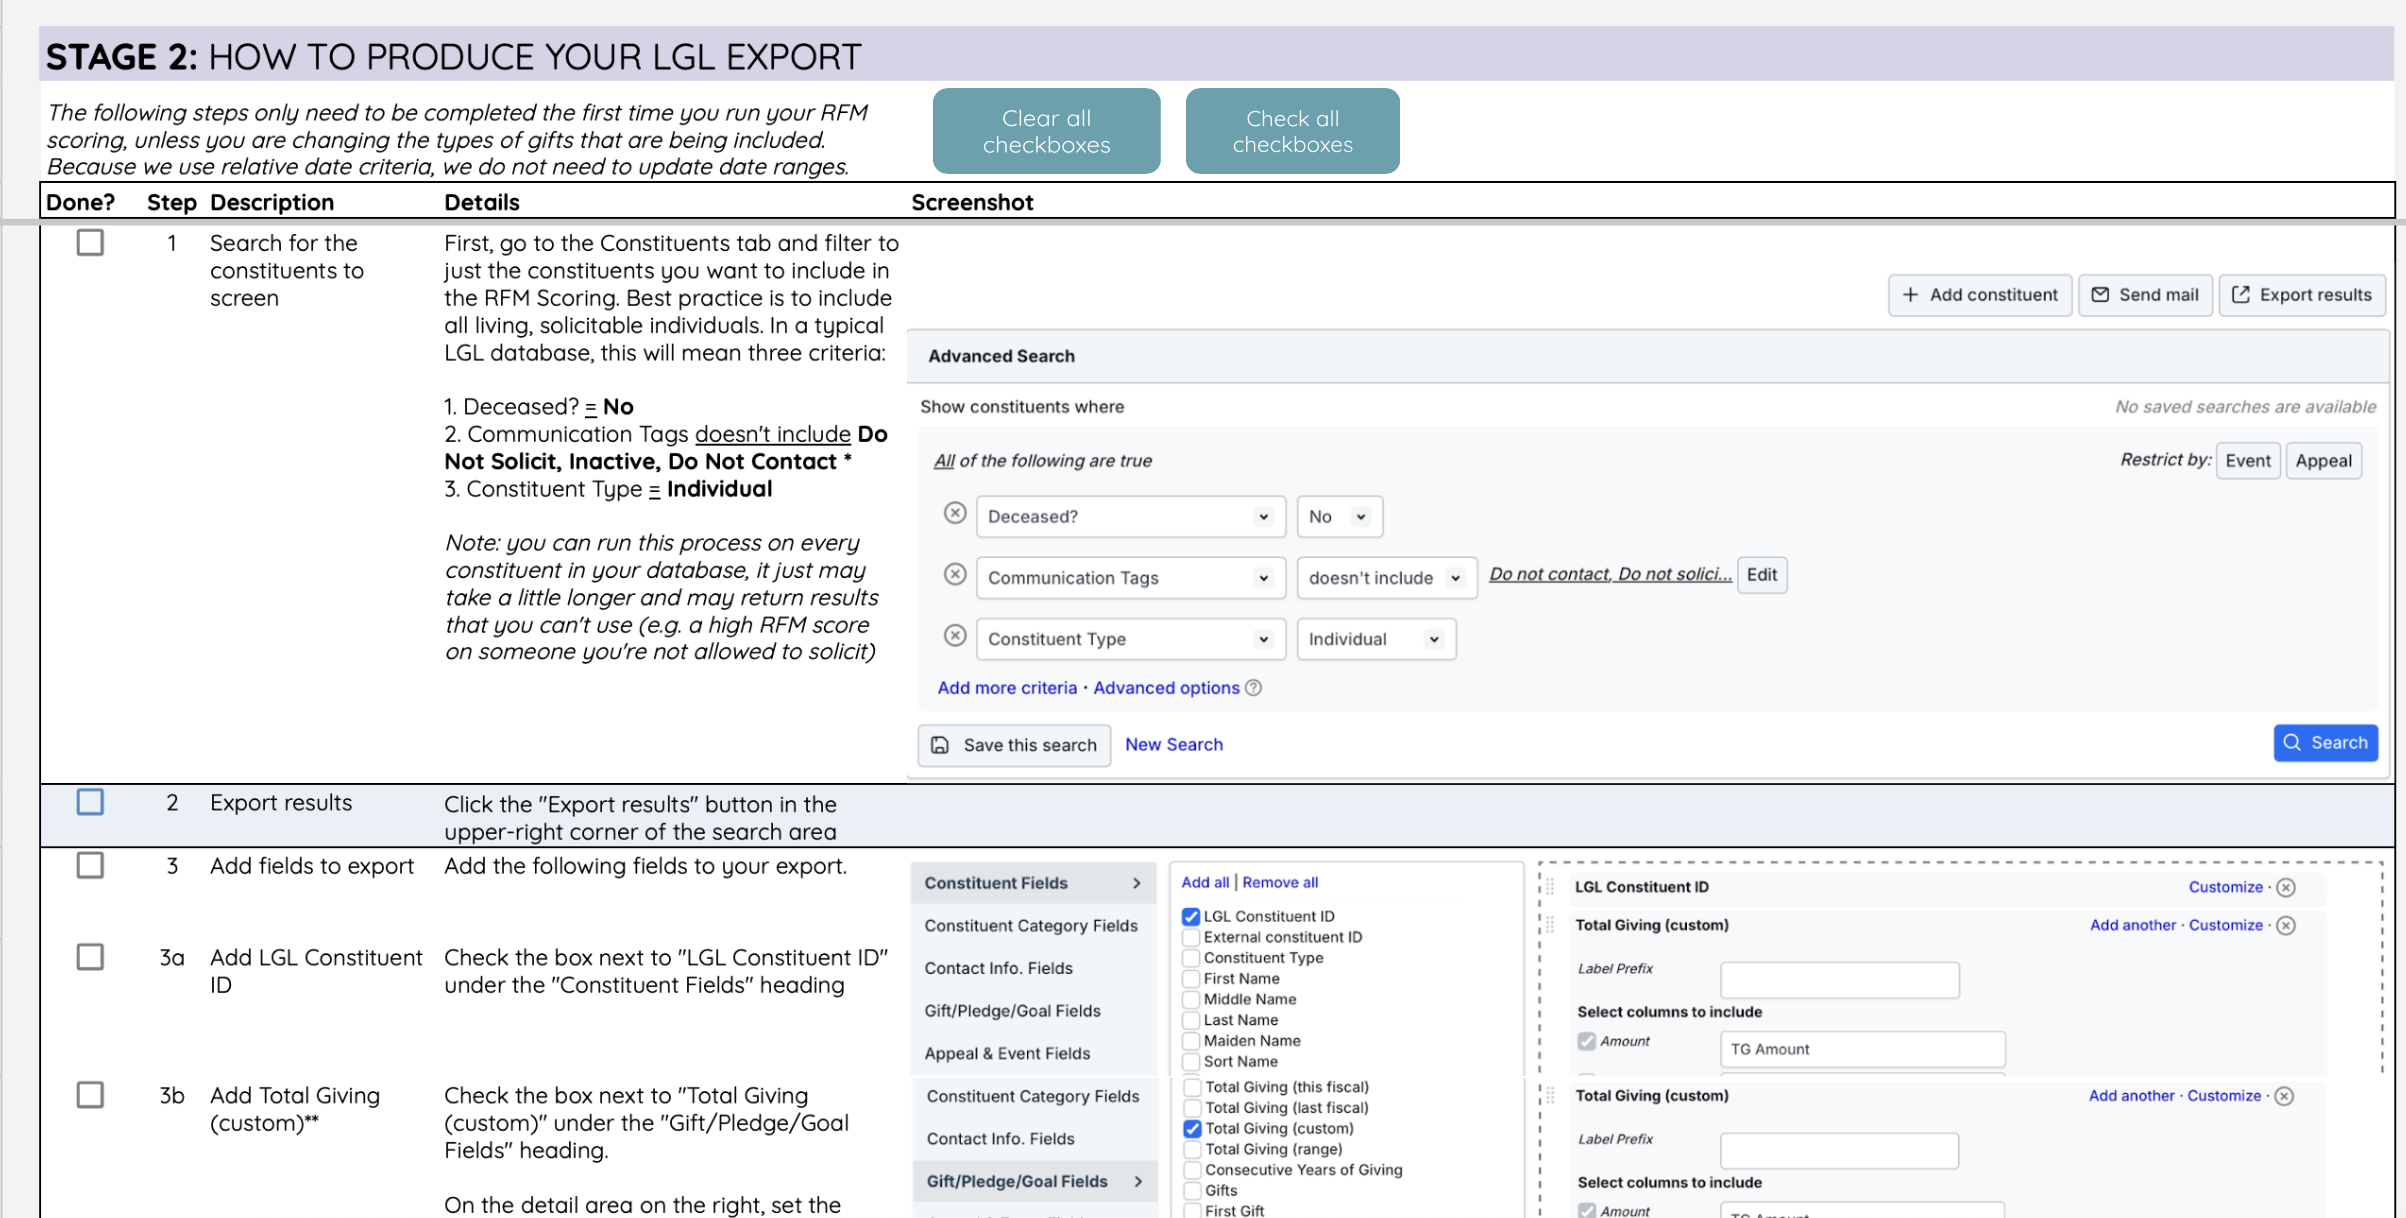This screenshot has height=1218, width=2406.
Task: Click the Add more criteria link
Action: tap(1007, 688)
